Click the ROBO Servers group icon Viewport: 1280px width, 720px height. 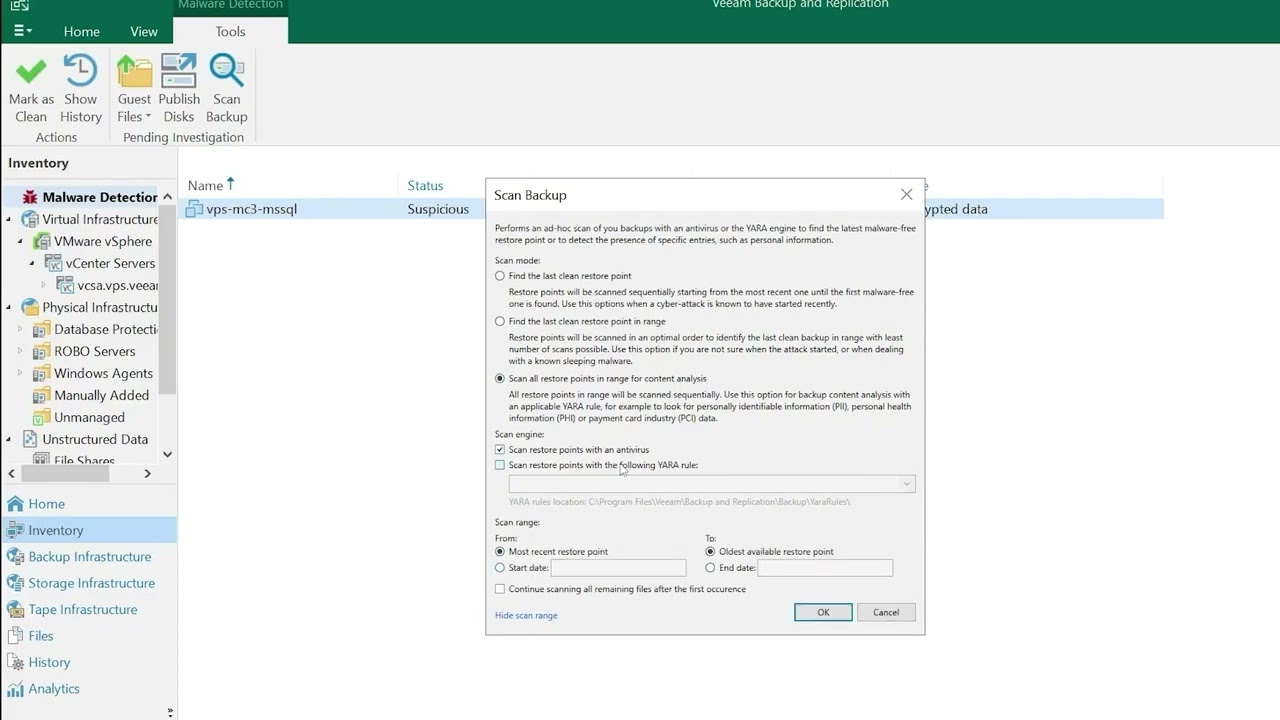point(42,351)
